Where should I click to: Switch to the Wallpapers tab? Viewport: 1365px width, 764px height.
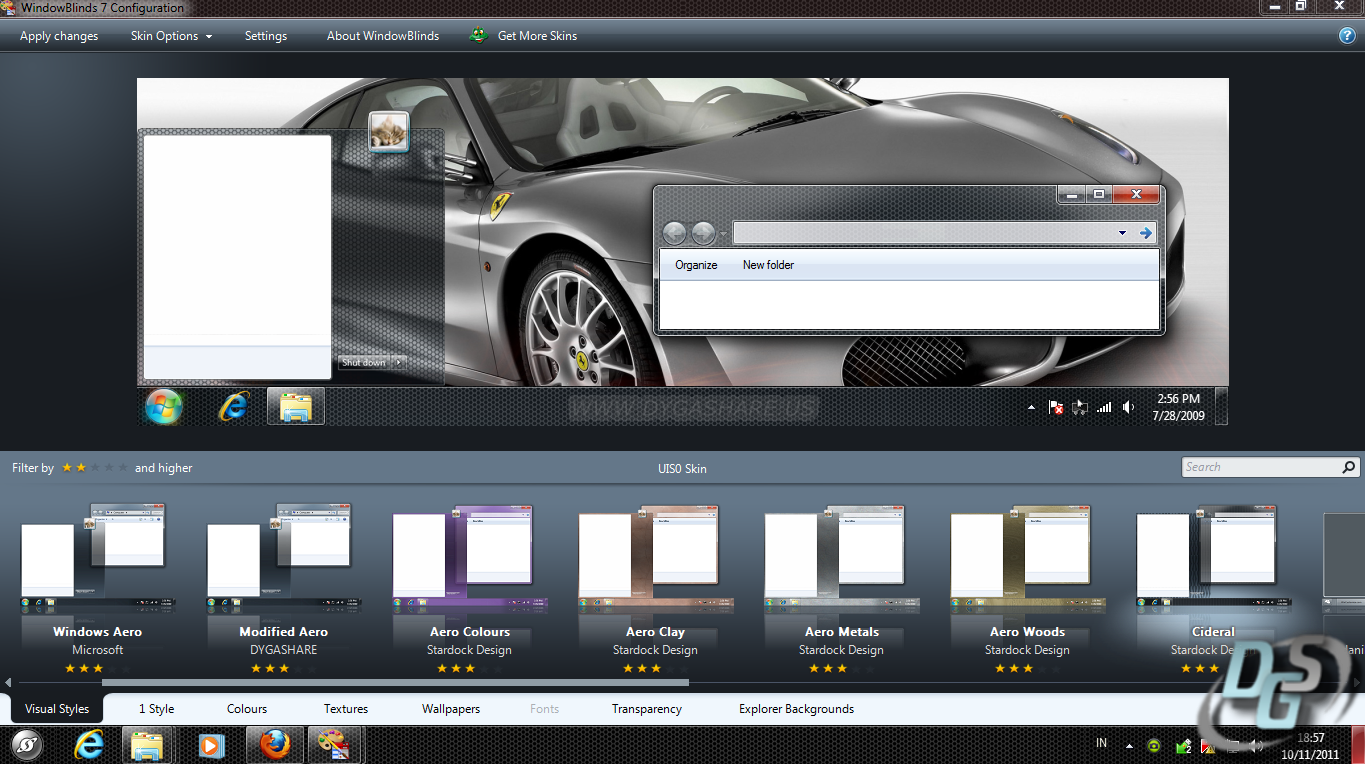pos(451,709)
